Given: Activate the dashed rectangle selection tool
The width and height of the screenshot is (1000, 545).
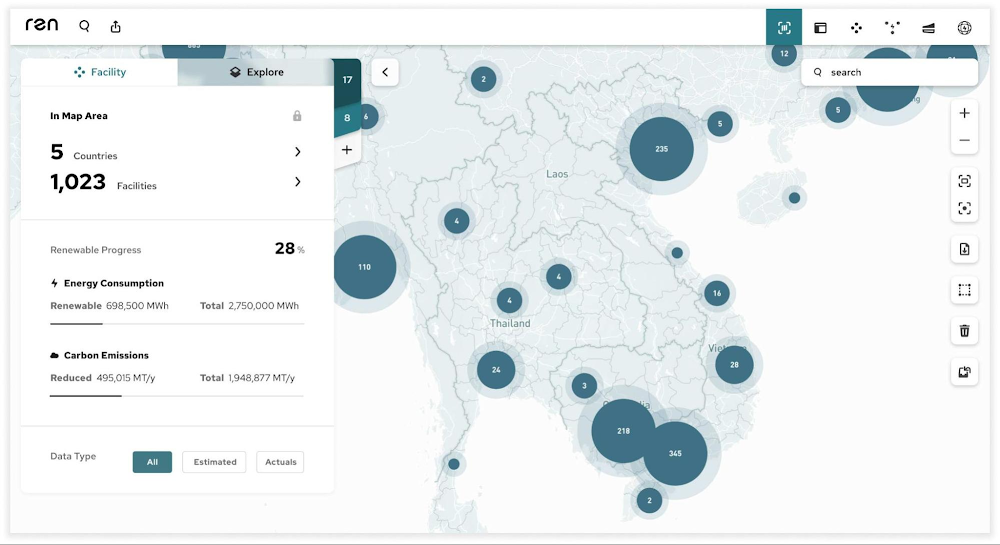Looking at the screenshot, I should (x=964, y=290).
